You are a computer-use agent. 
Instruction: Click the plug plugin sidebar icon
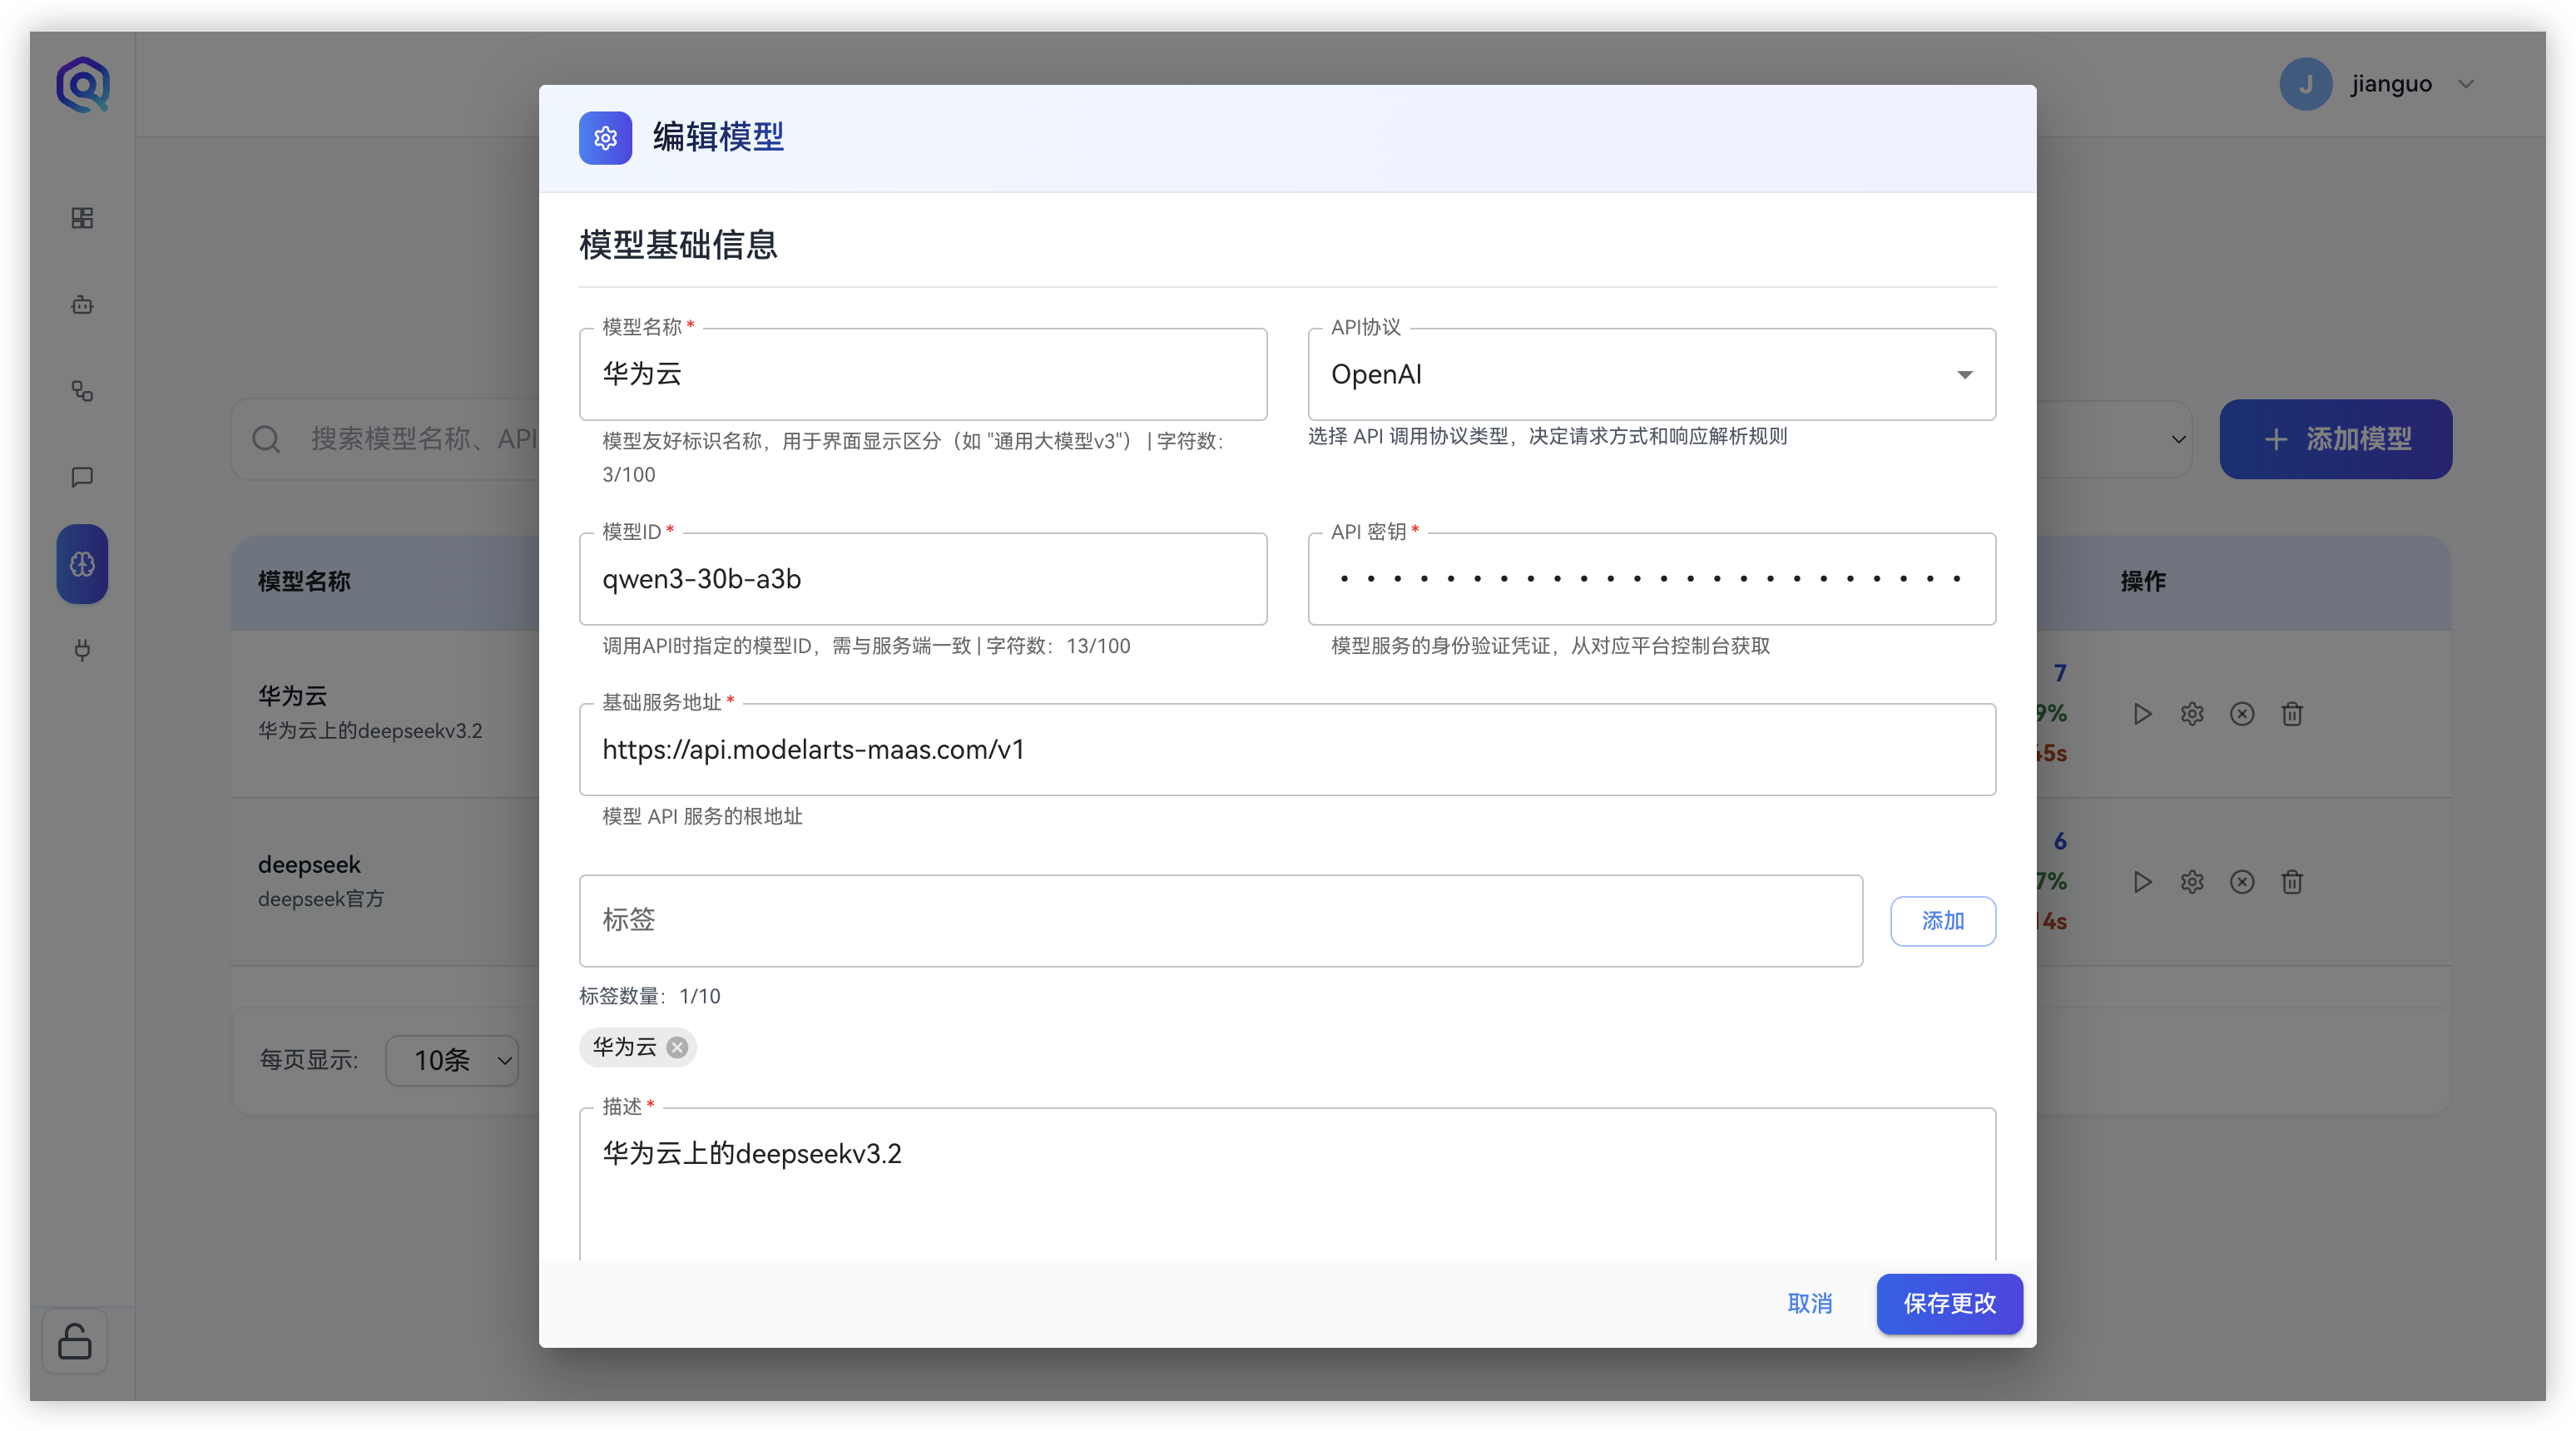82,650
